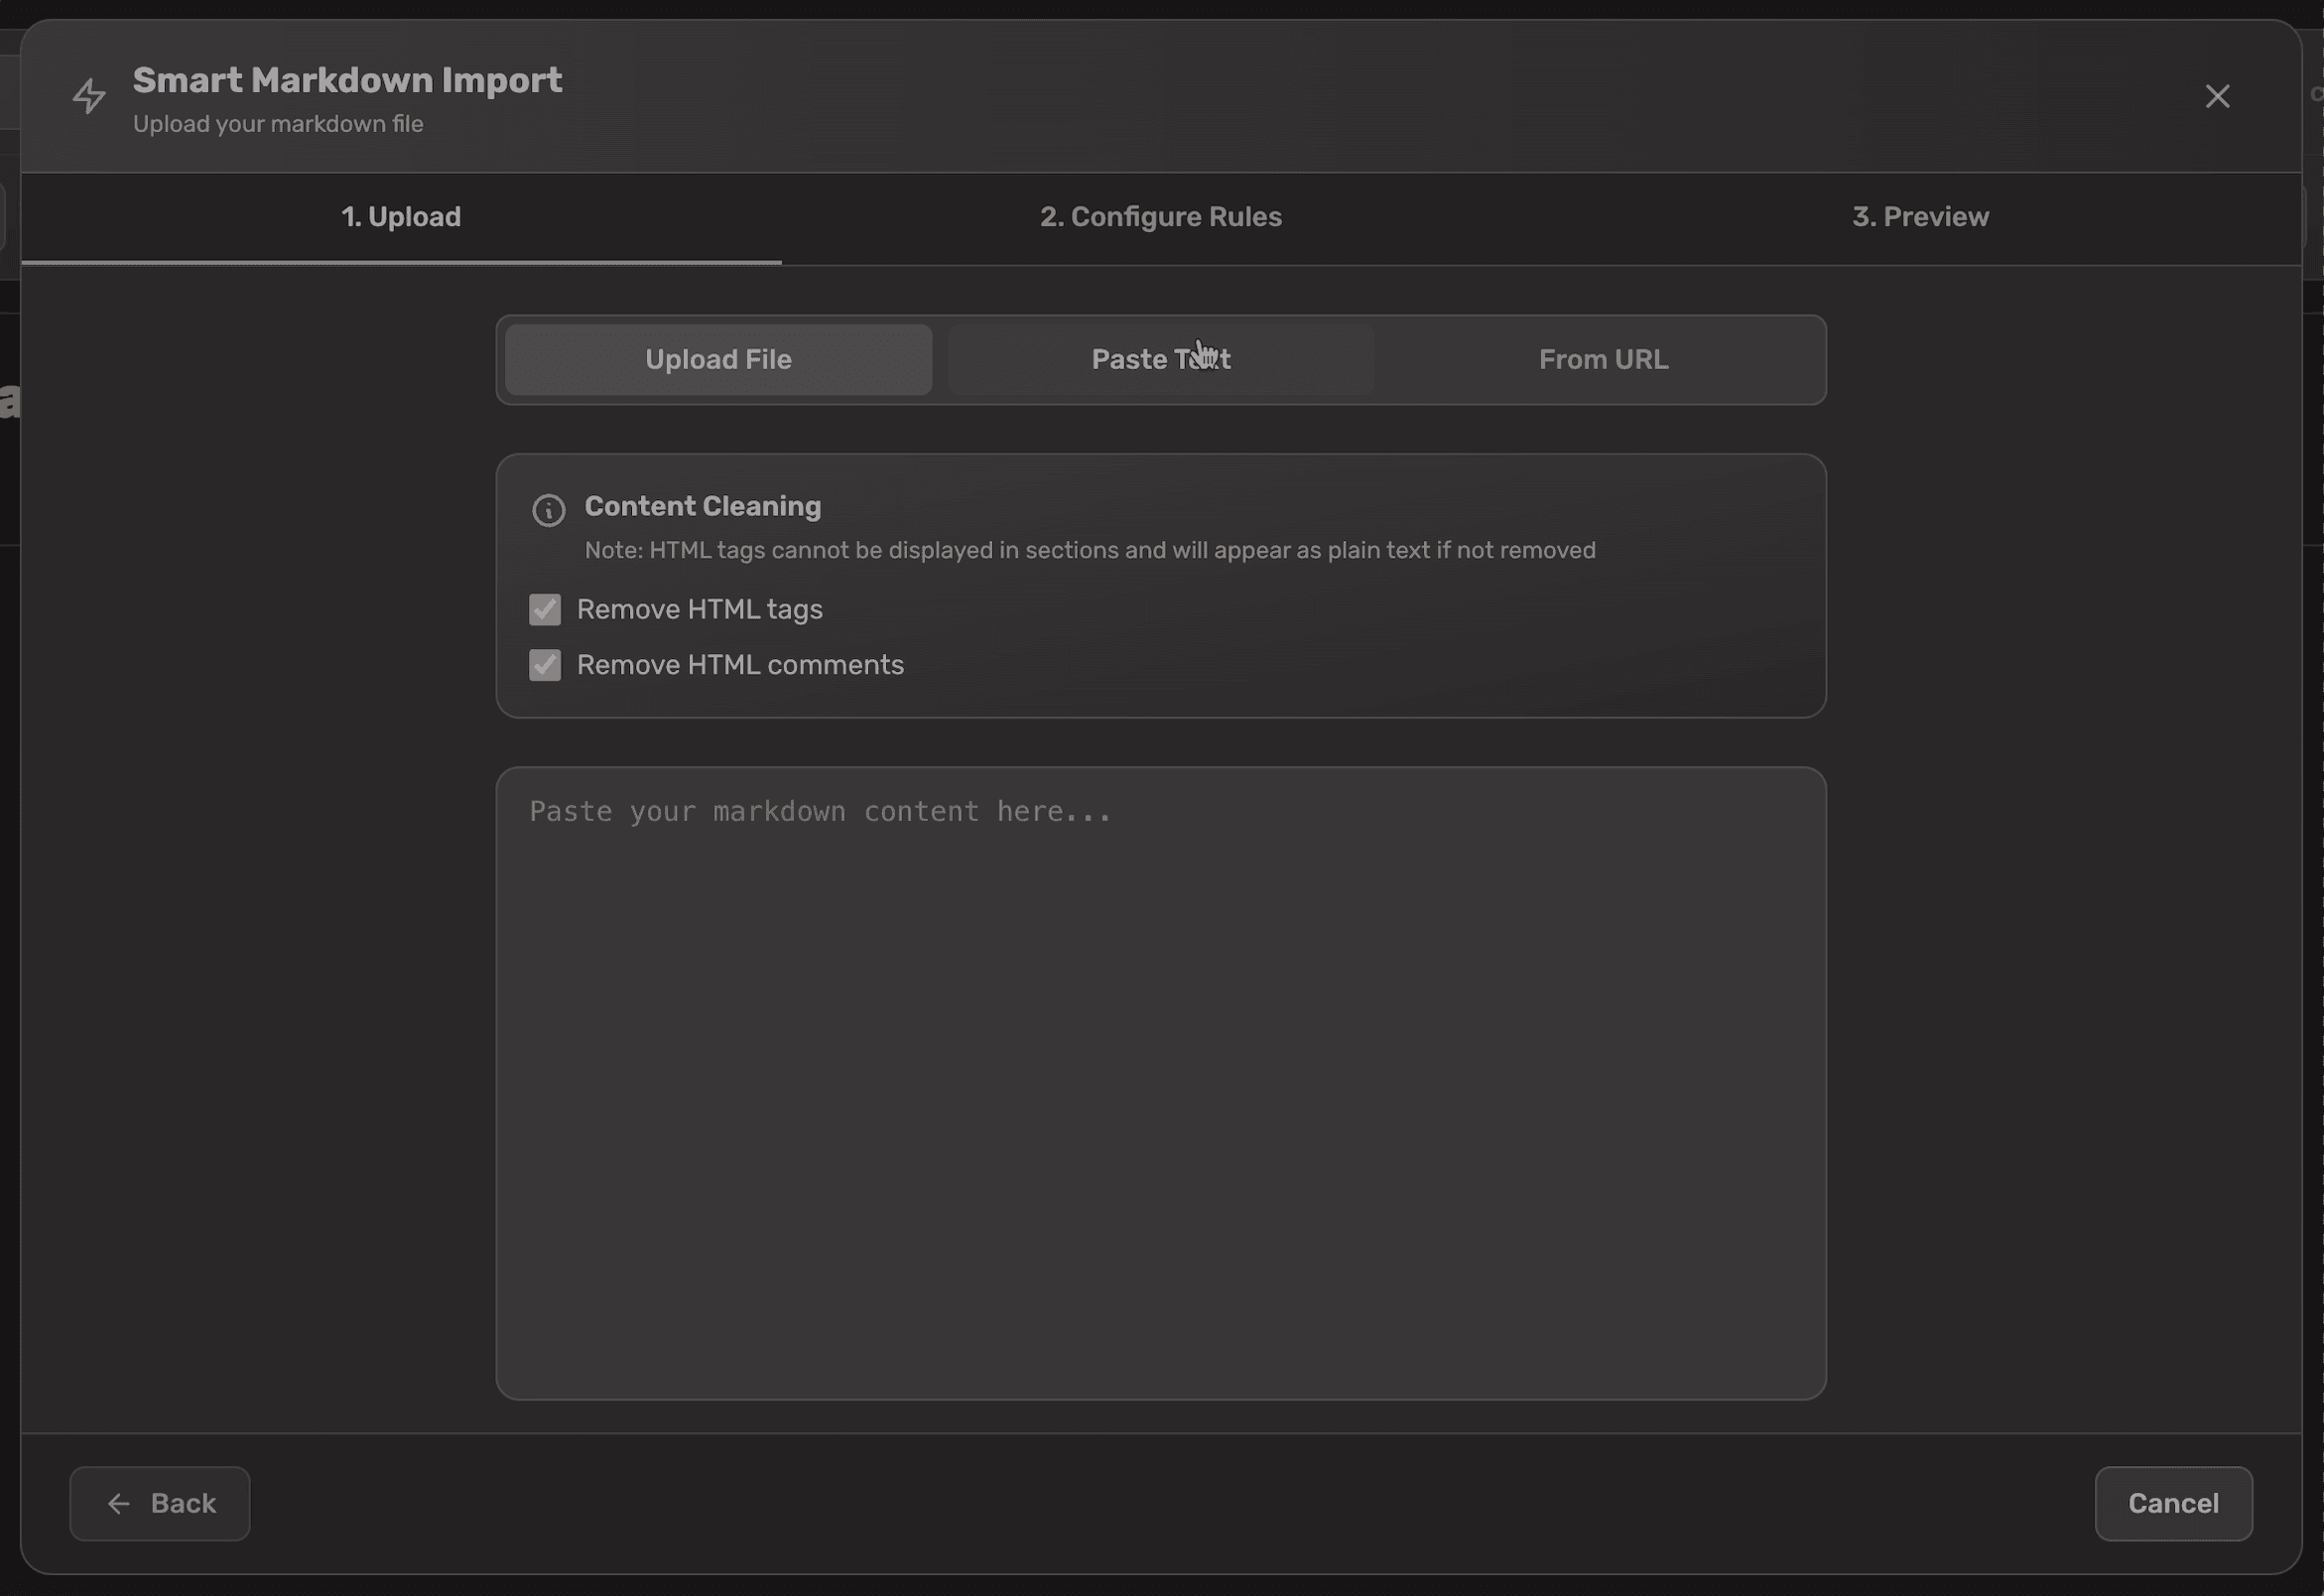Uncheck the Remove HTML tags option
Image resolution: width=2324 pixels, height=1596 pixels.
pos(544,609)
